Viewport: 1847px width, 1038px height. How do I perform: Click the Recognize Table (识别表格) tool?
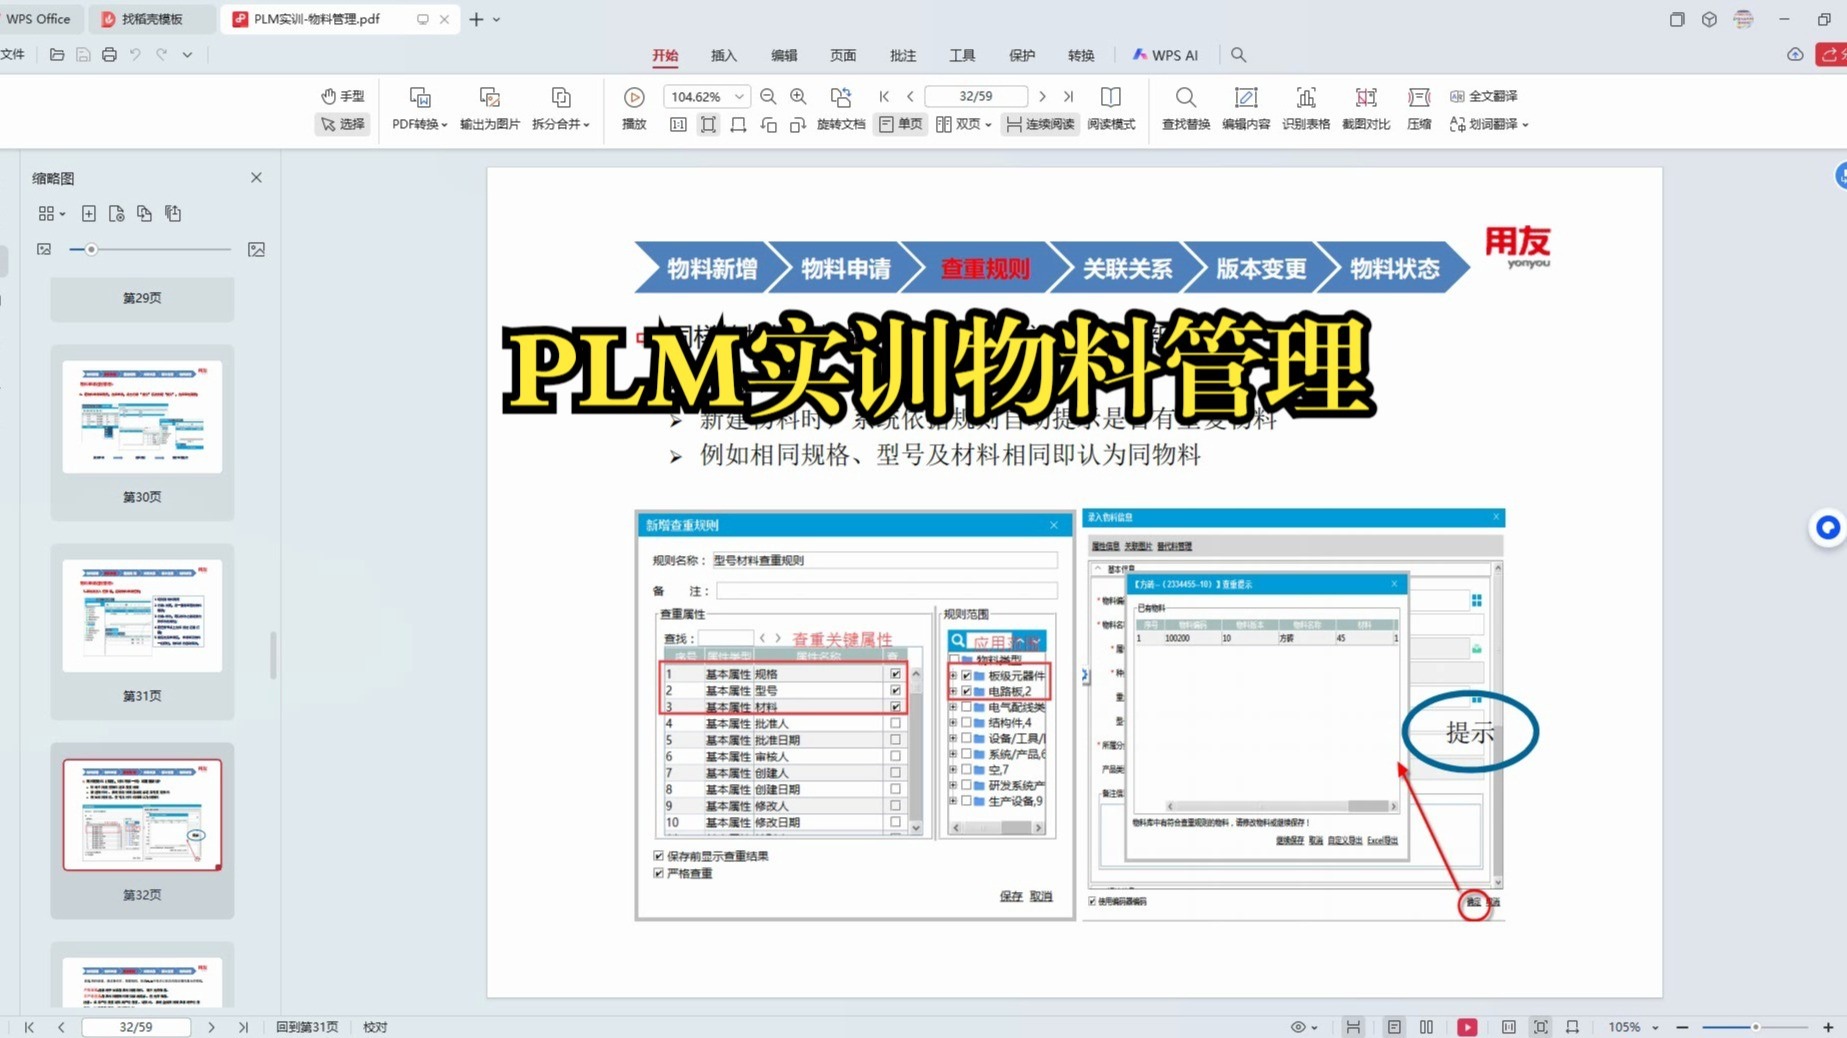(1306, 108)
